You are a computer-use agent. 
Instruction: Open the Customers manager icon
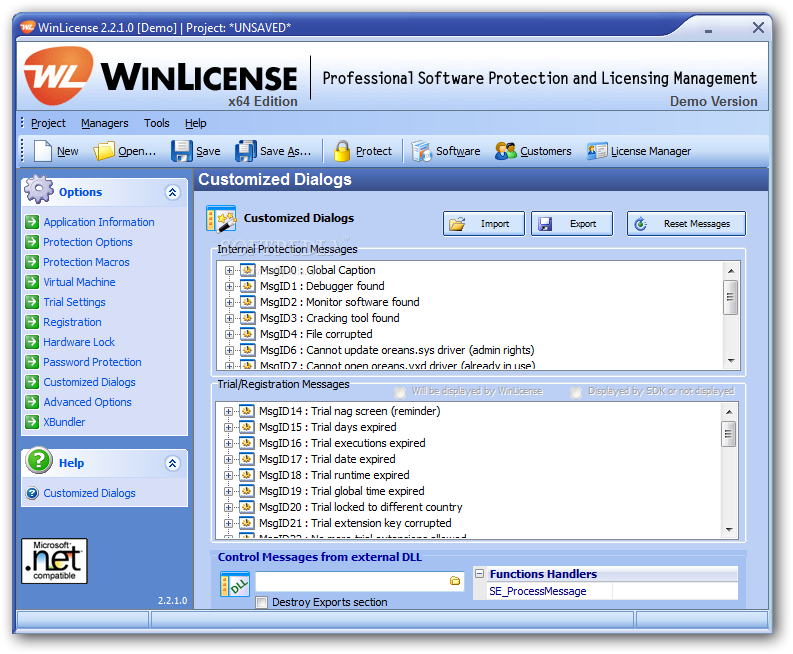(x=505, y=151)
